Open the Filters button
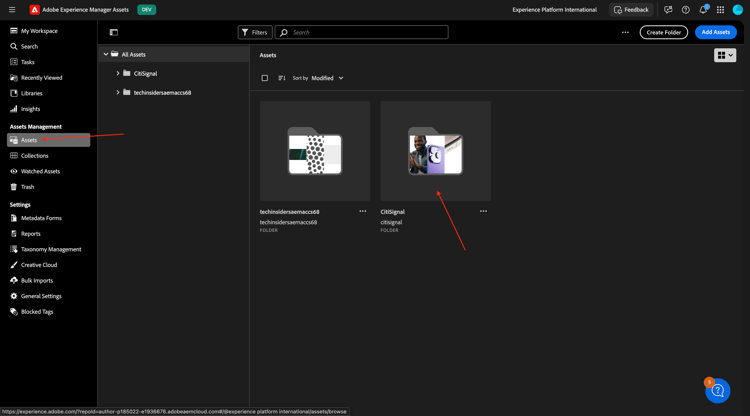750x416 pixels. (255, 33)
